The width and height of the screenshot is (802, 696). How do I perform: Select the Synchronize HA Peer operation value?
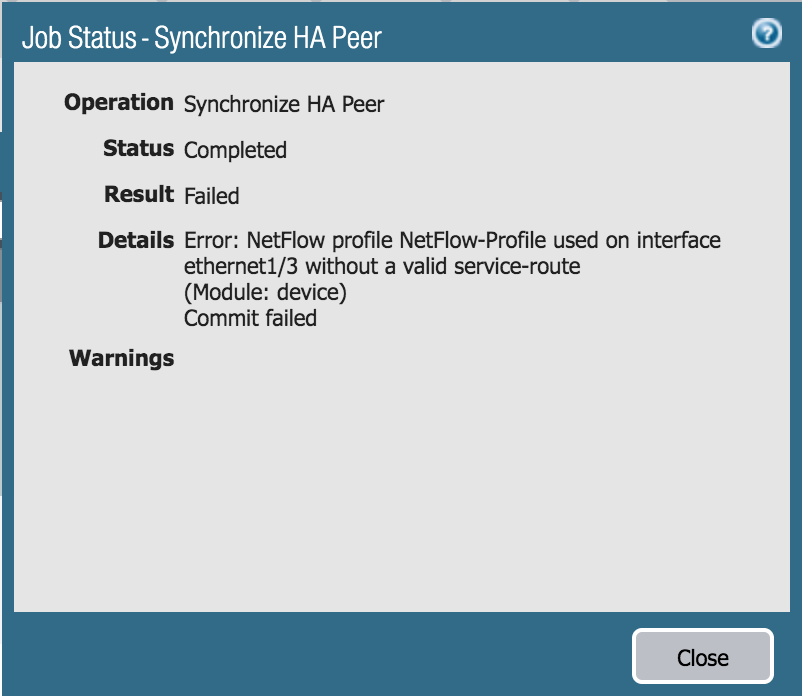[x=284, y=104]
